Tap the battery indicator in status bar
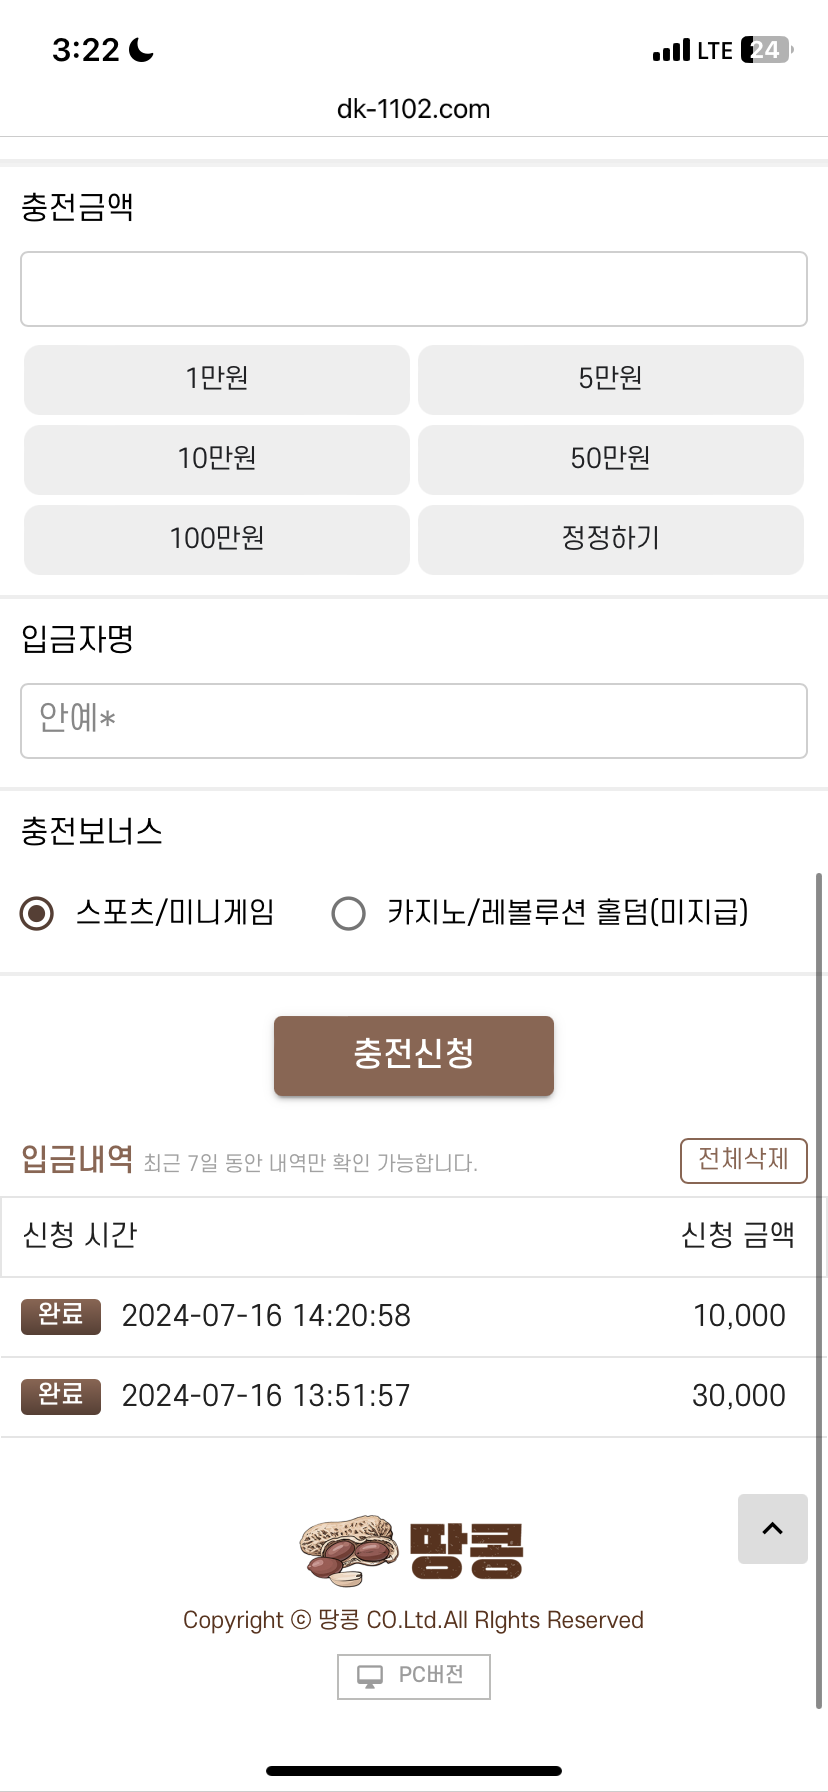The height and width of the screenshot is (1792, 828). (766, 50)
